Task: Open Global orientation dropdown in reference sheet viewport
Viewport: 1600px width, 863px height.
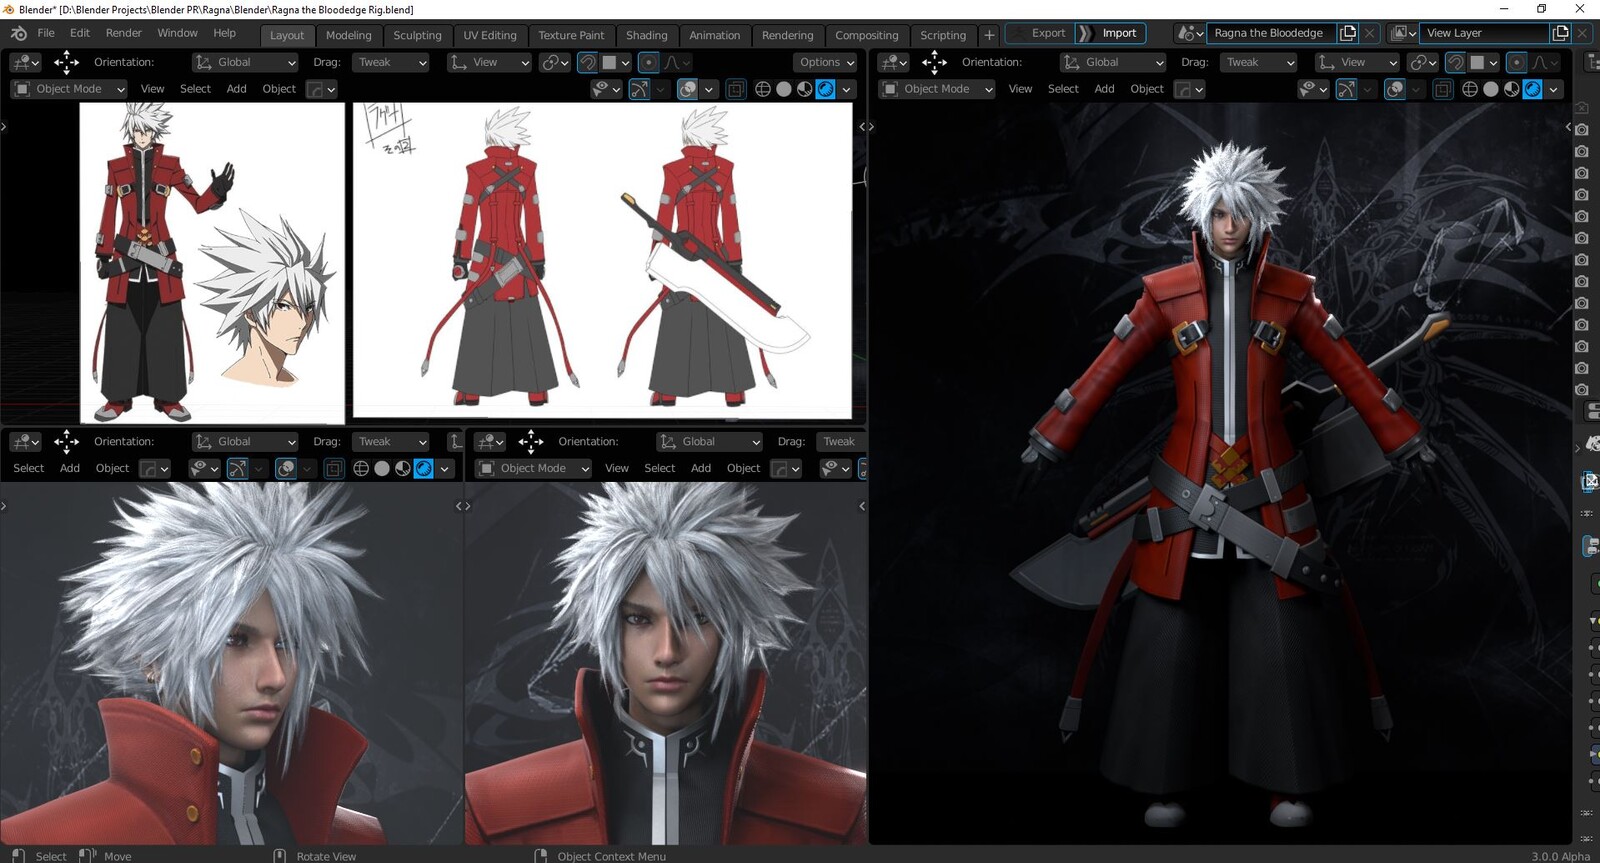Action: click(245, 62)
